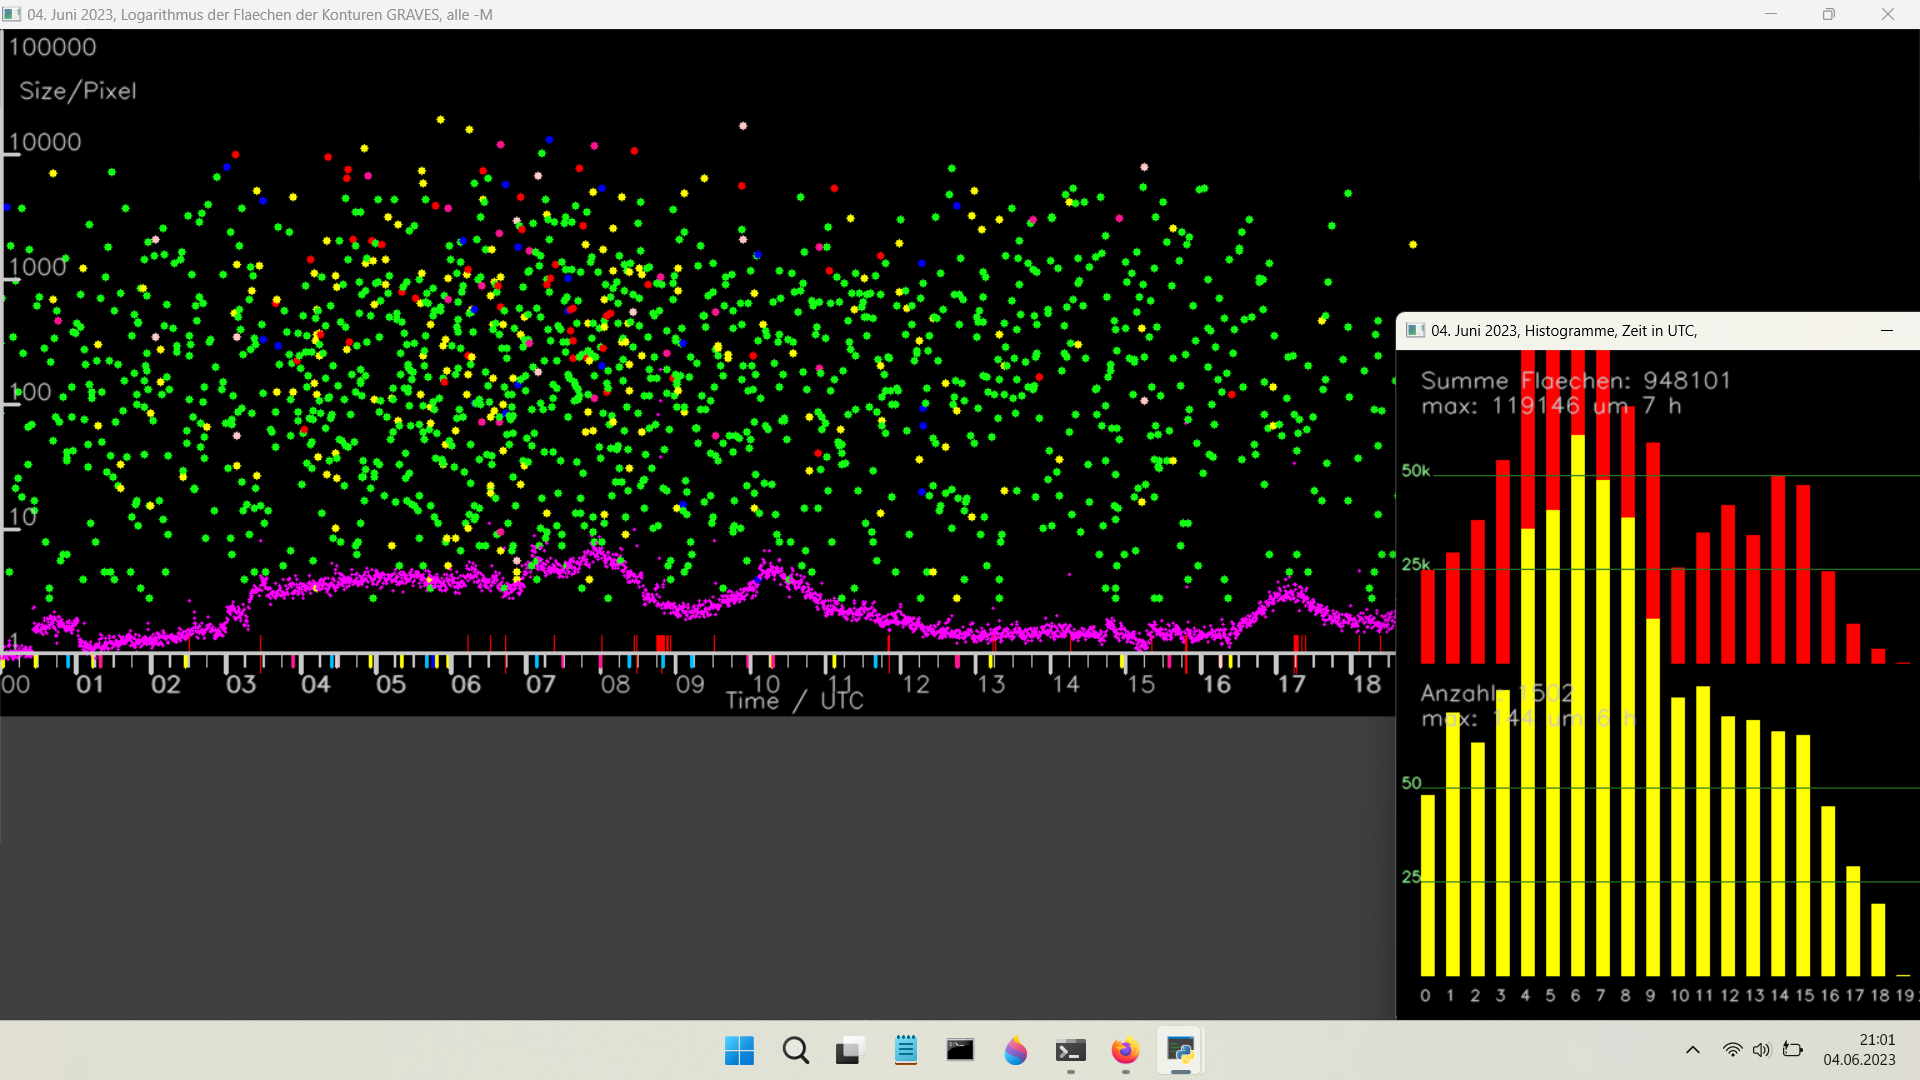The image size is (1920, 1080).
Task: Click hour label '18' on the main time axis
Action: [x=1367, y=685]
